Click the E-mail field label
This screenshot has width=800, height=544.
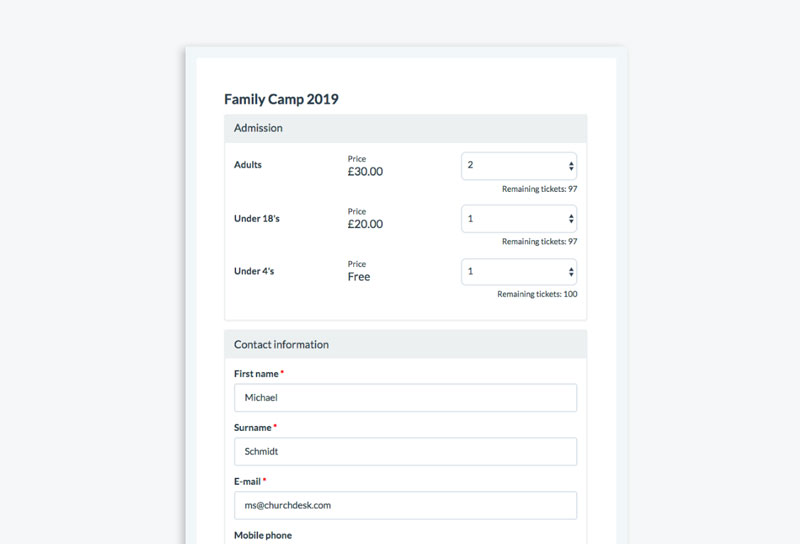click(248, 482)
